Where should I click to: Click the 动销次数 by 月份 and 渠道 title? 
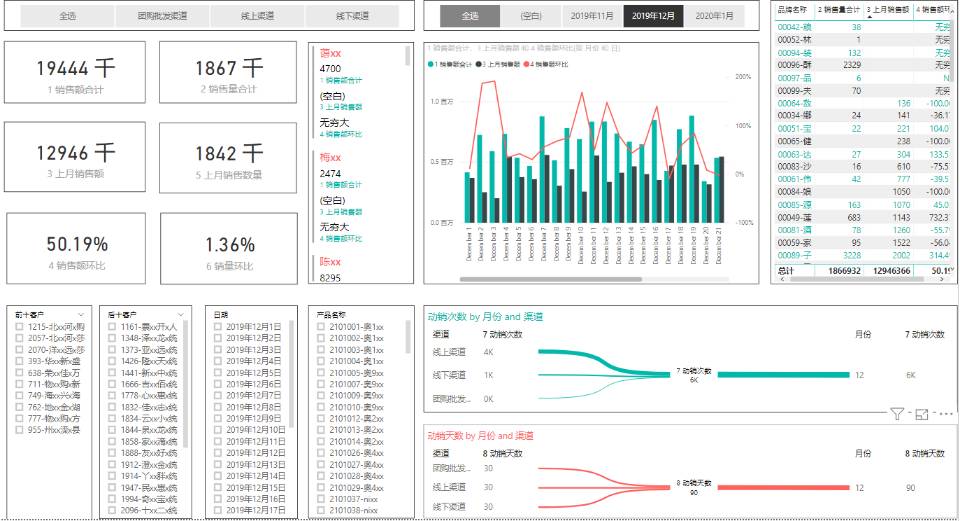(x=485, y=317)
